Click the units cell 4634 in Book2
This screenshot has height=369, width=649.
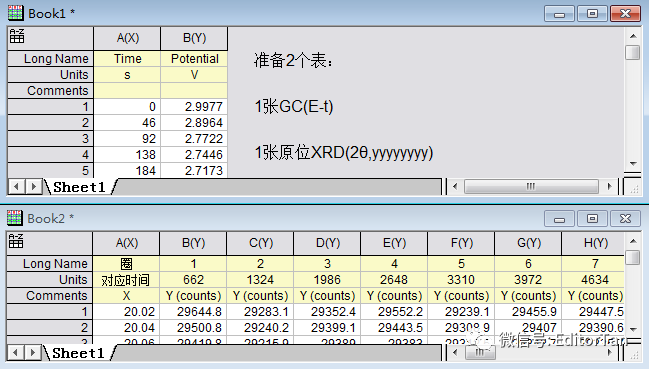pyautogui.click(x=594, y=280)
